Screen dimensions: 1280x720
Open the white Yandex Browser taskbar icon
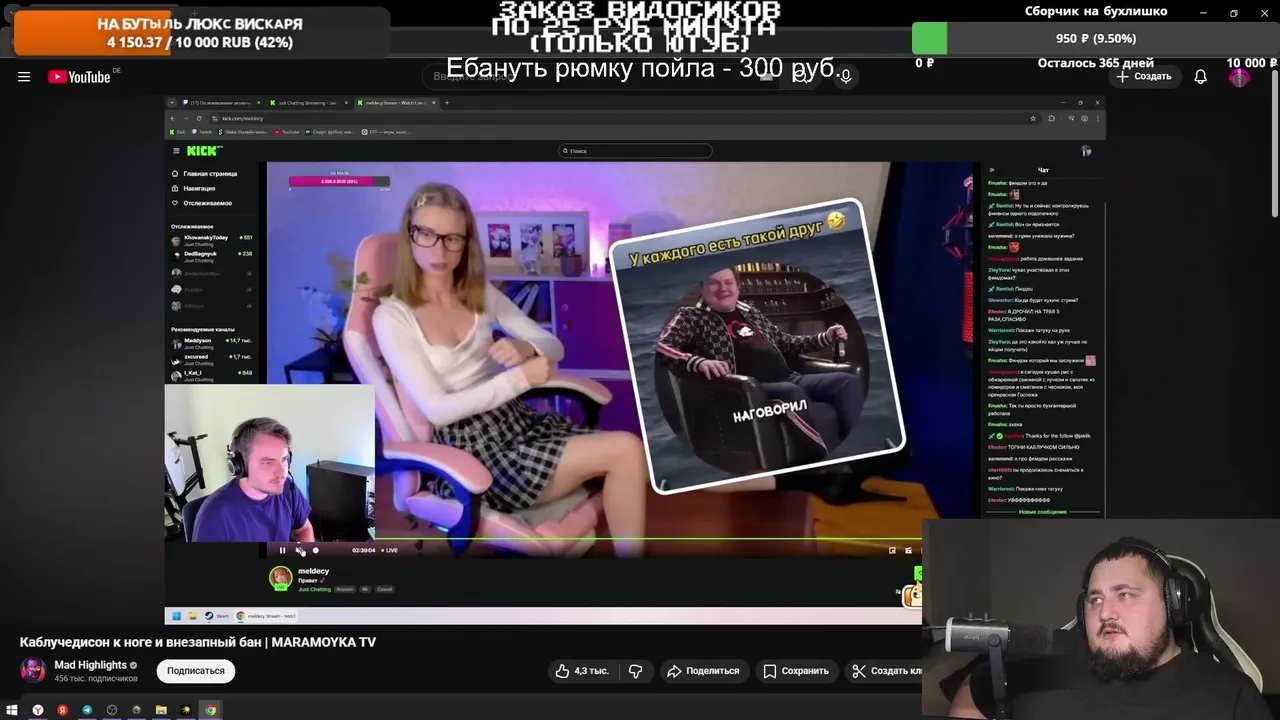38,710
